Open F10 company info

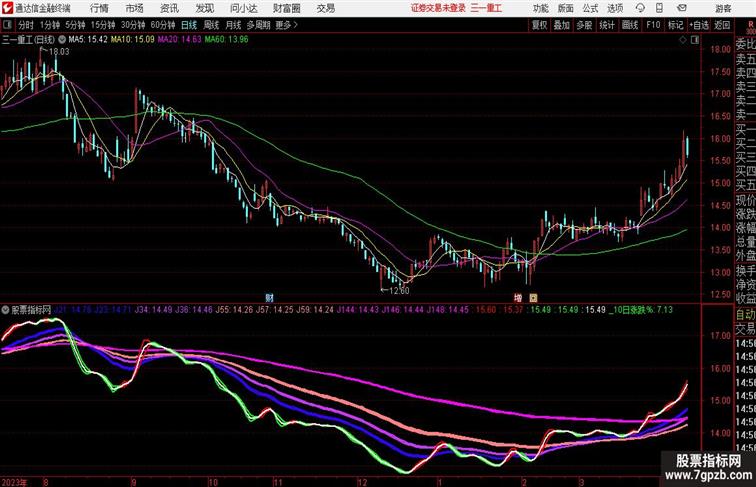point(653,25)
